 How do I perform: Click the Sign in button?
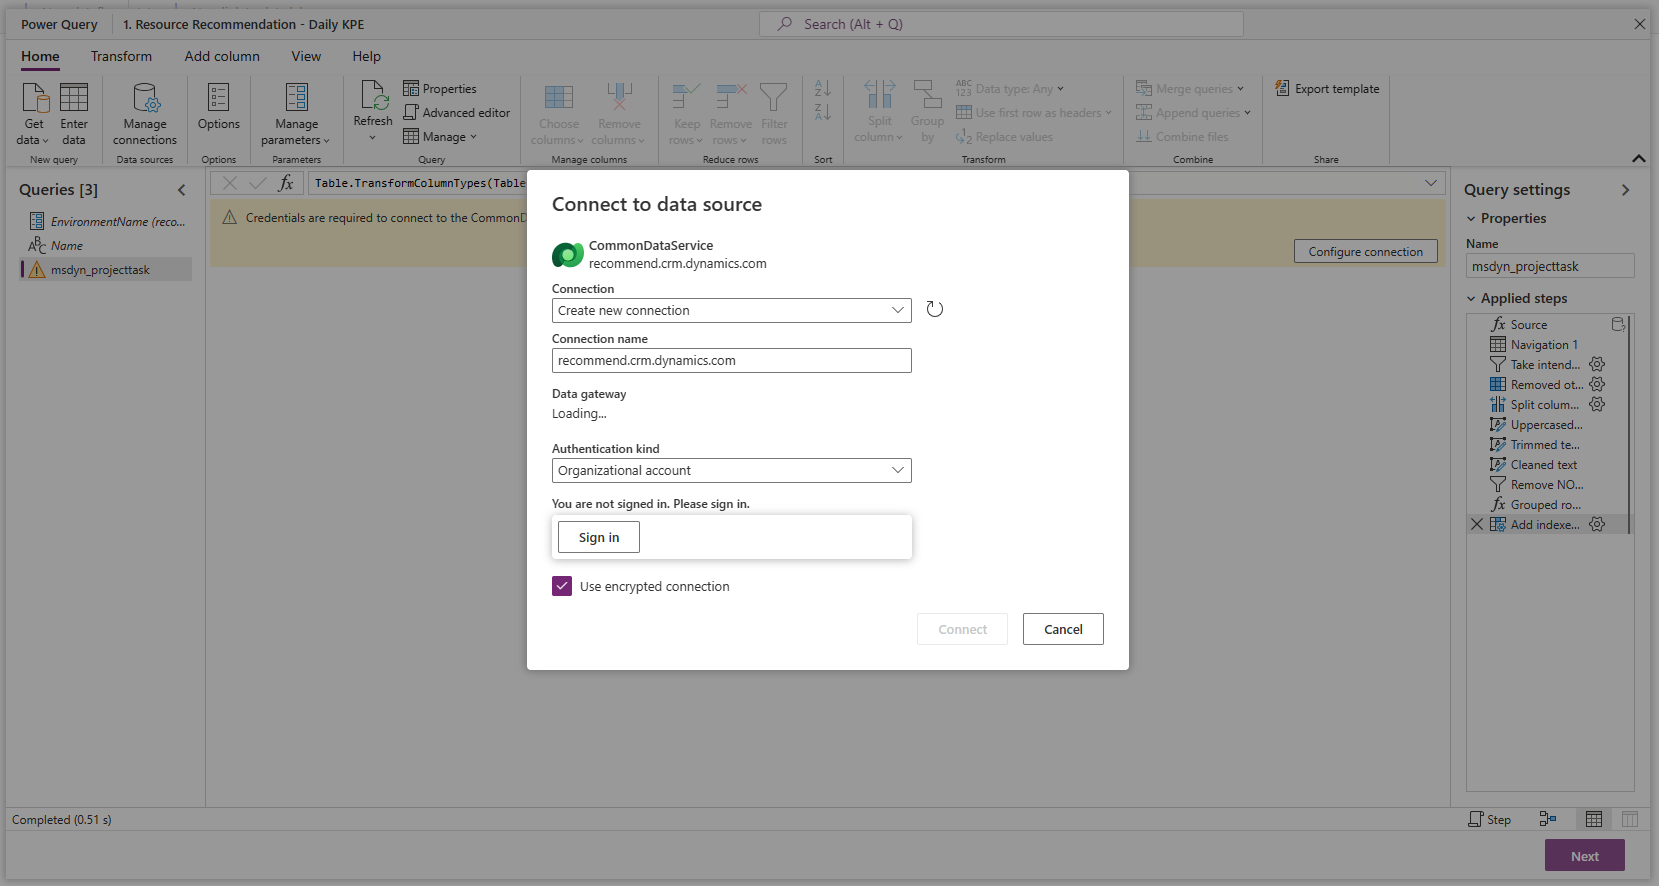[599, 537]
